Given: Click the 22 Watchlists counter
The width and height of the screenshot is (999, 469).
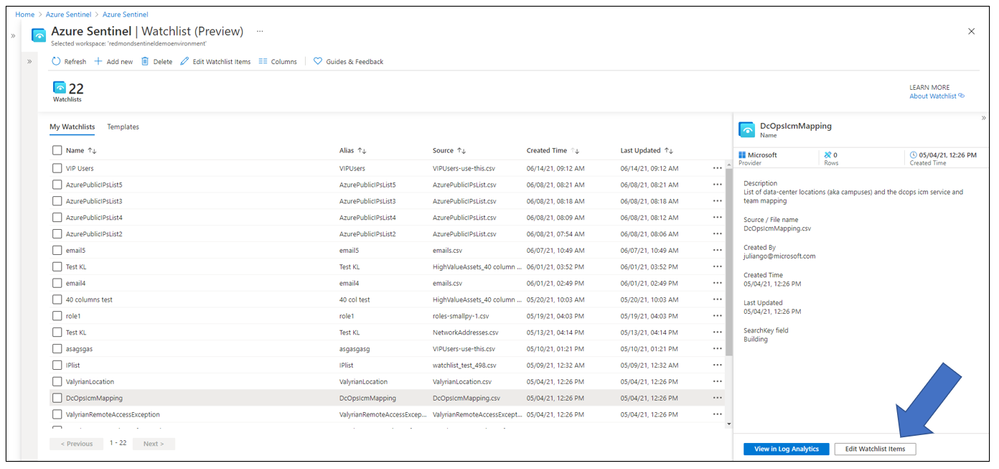Looking at the screenshot, I should 68,92.
